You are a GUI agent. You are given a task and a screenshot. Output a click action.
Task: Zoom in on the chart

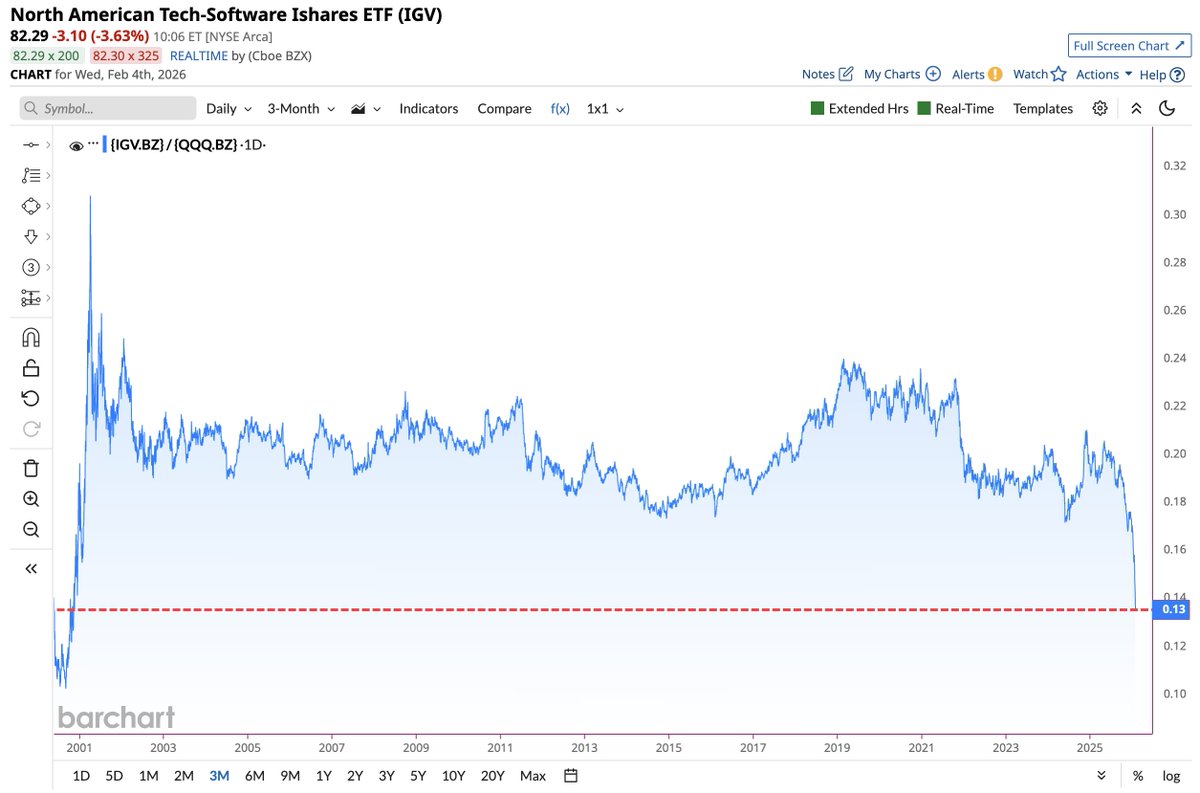click(x=30, y=499)
